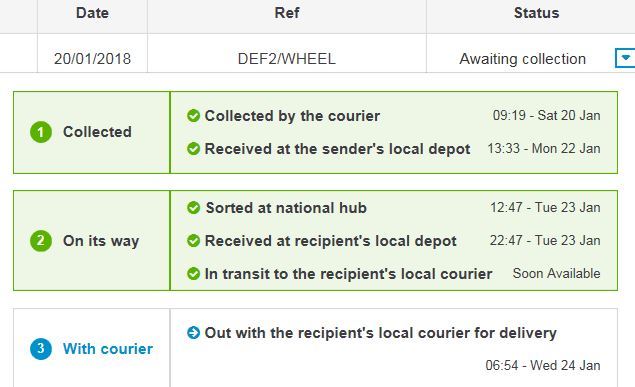Click the green step 2 circle icon
The width and height of the screenshot is (635, 387).
coord(41,241)
